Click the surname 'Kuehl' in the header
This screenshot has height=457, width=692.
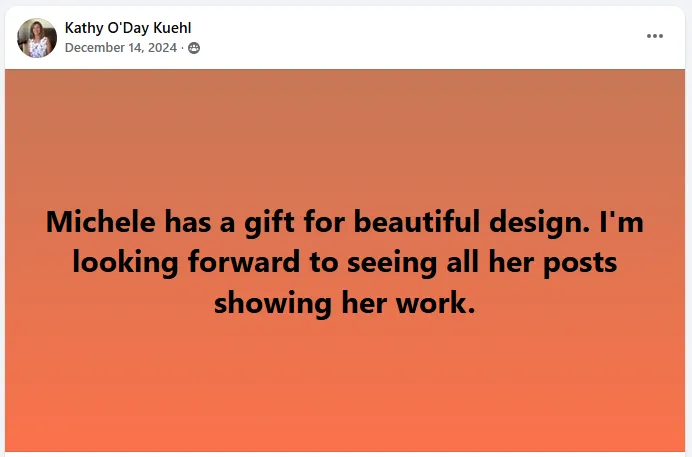click(x=172, y=28)
